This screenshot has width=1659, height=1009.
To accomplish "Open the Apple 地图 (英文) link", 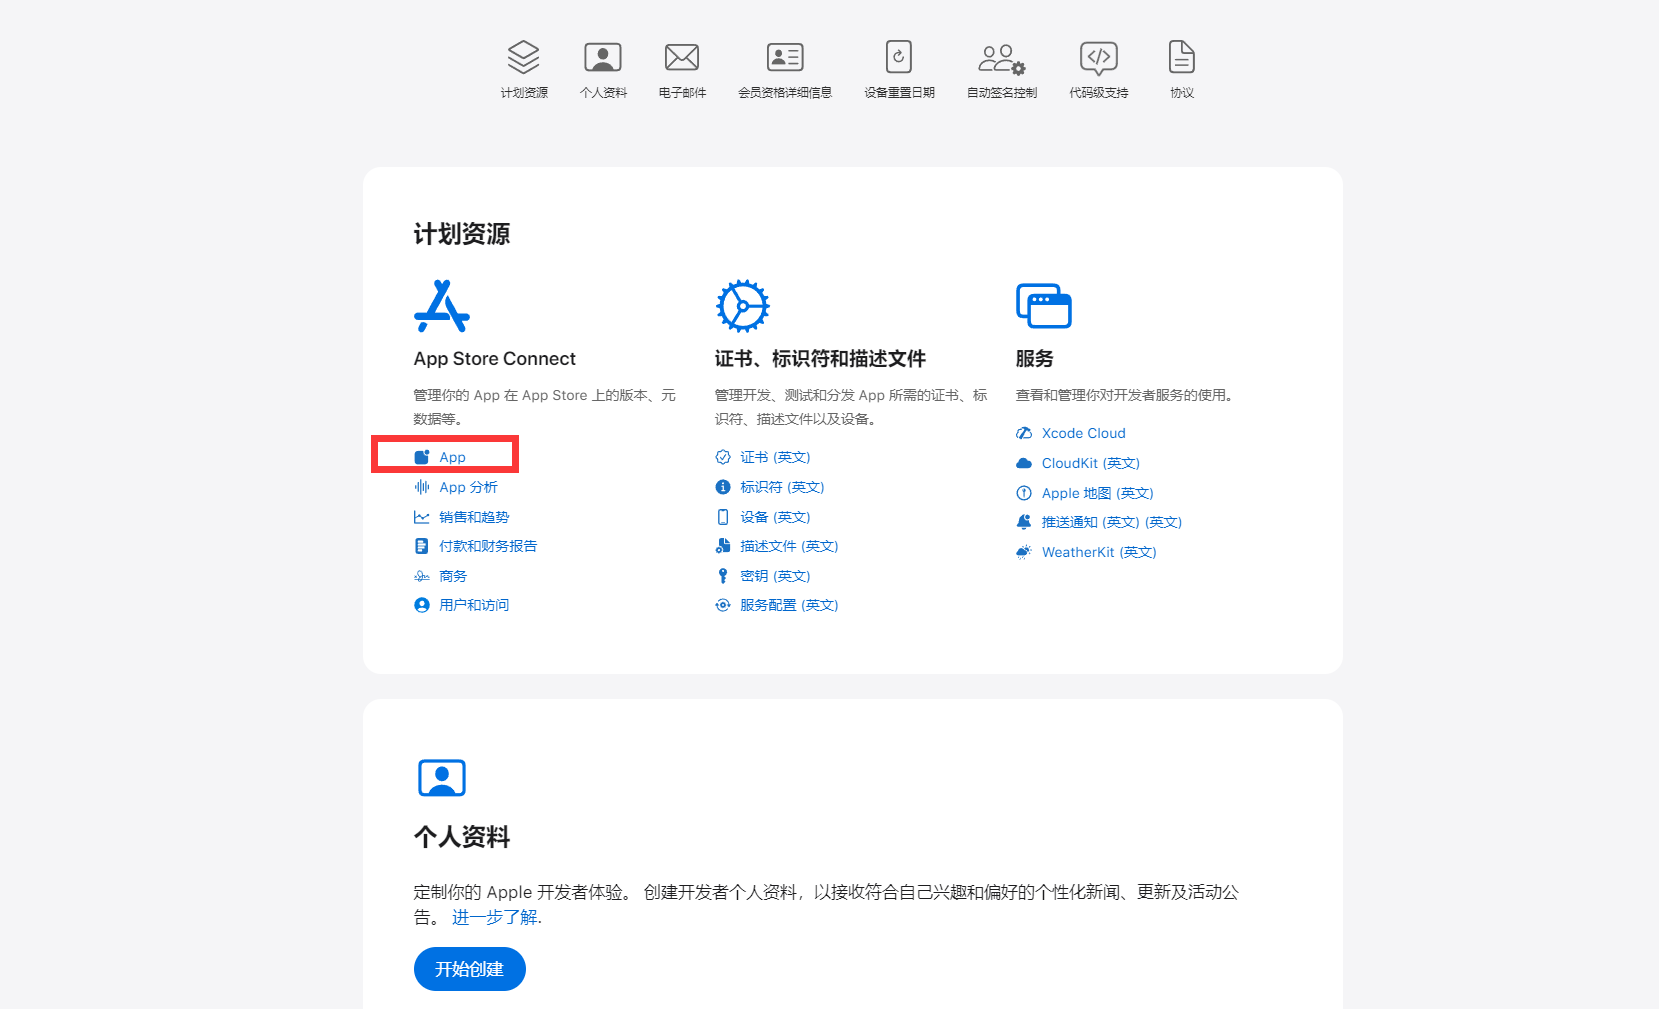I will pos(1098,493).
